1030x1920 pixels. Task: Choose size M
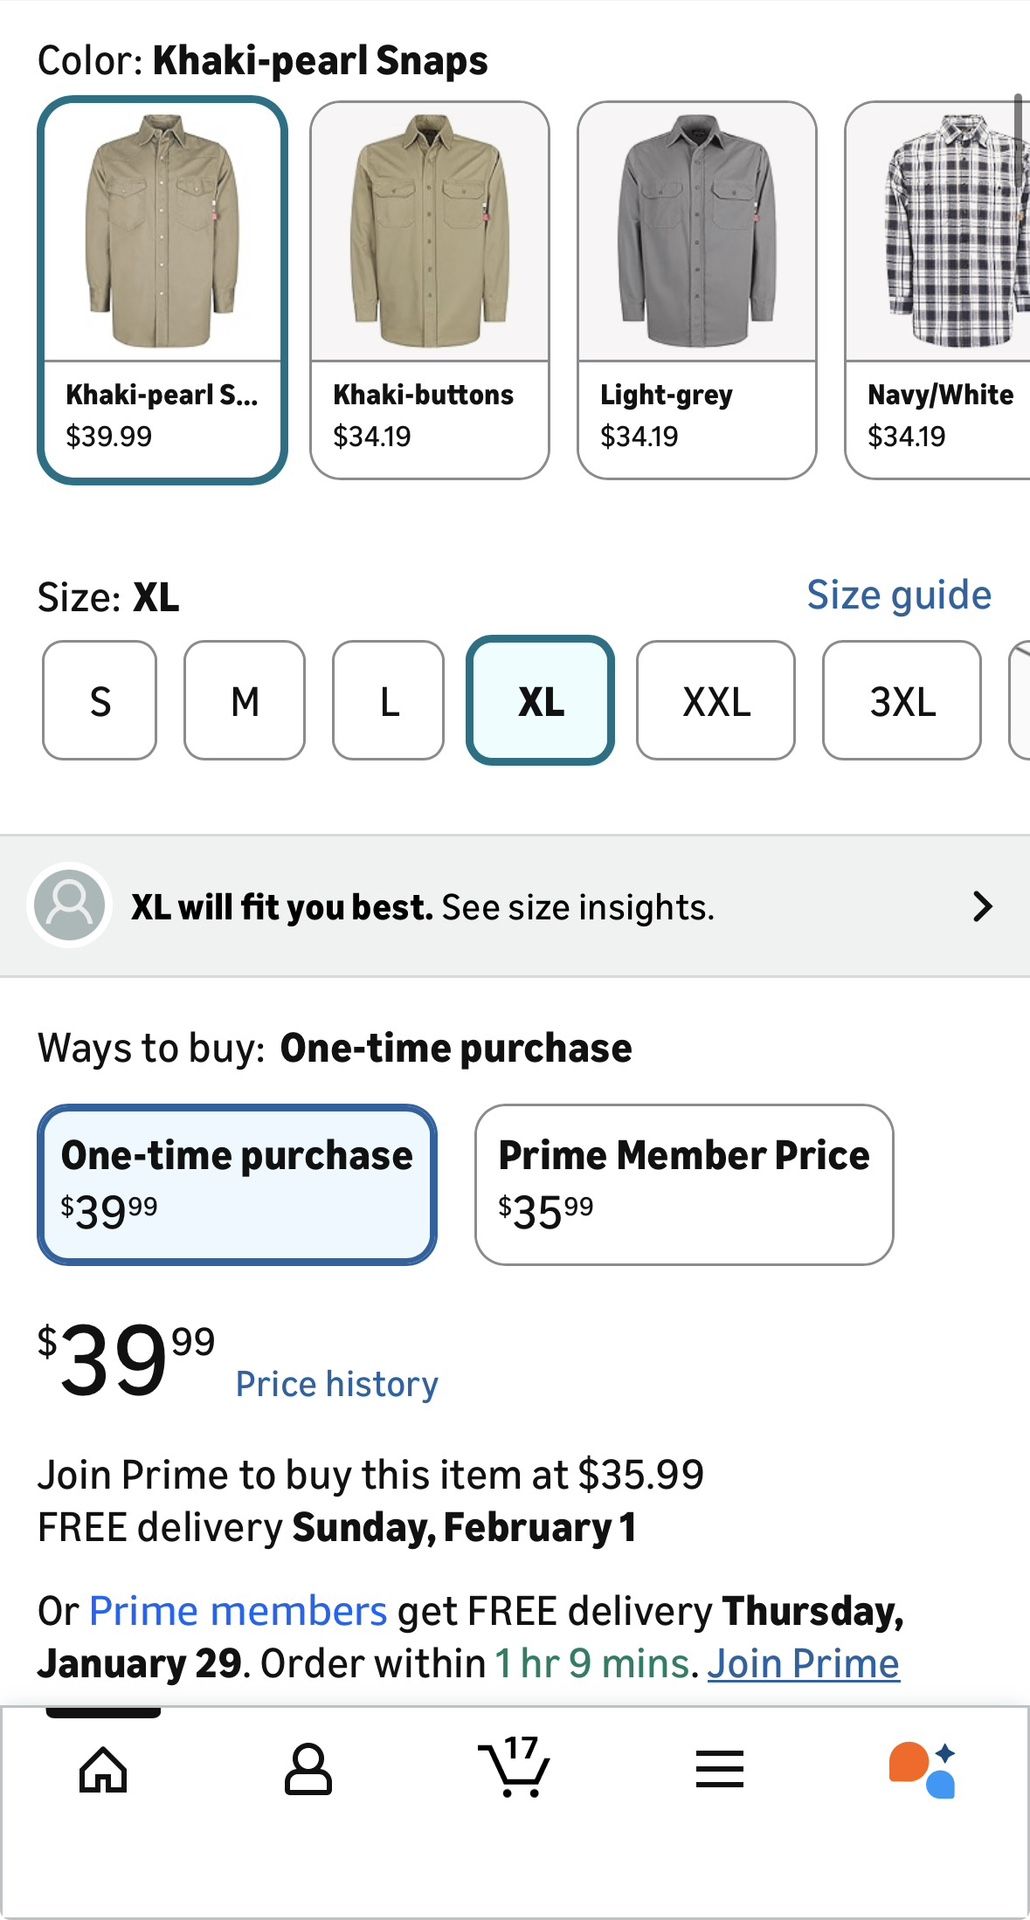[x=245, y=701]
